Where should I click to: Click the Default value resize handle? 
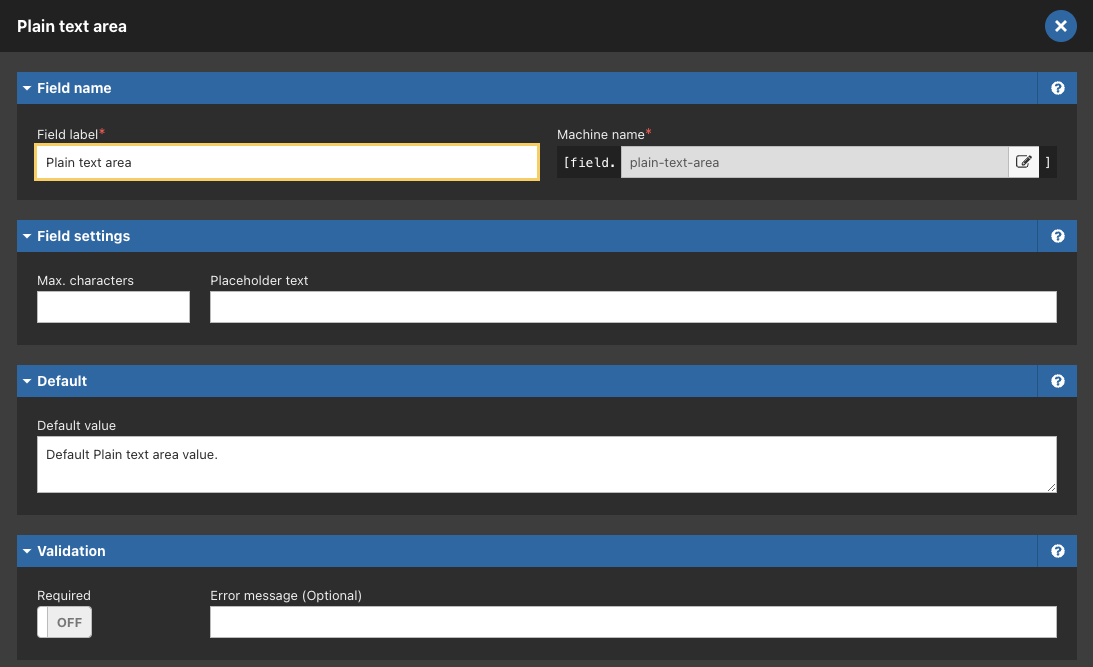click(1052, 488)
